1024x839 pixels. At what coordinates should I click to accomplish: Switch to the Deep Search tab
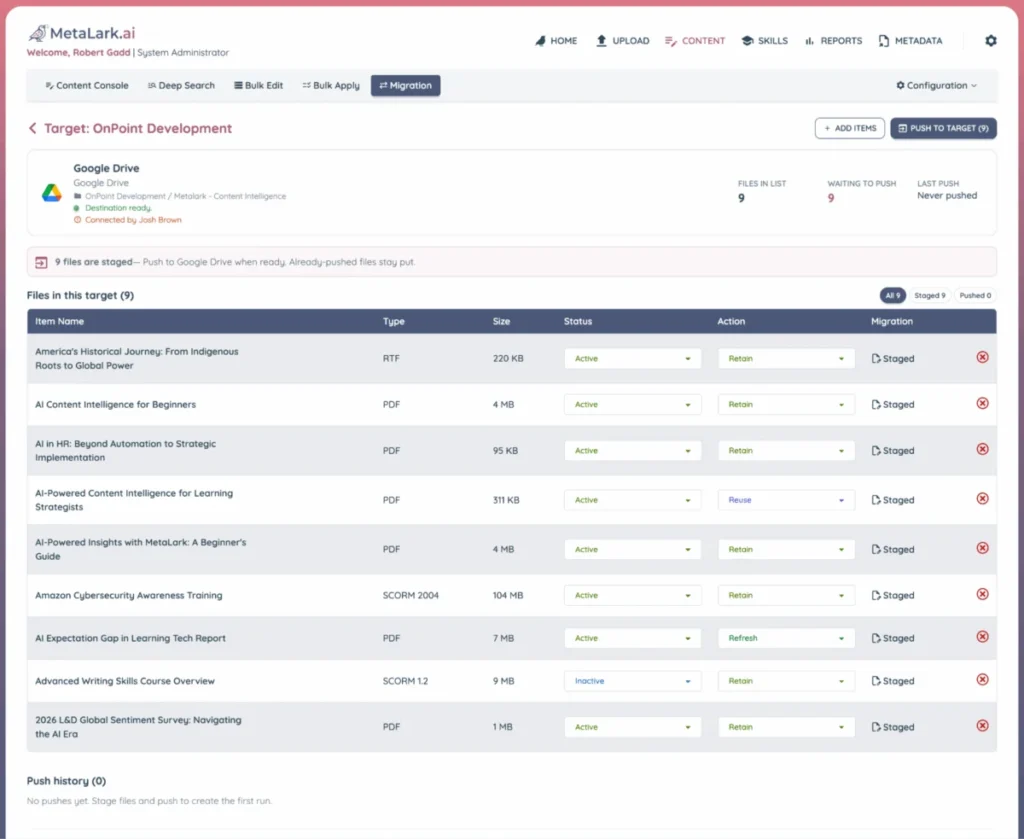181,86
